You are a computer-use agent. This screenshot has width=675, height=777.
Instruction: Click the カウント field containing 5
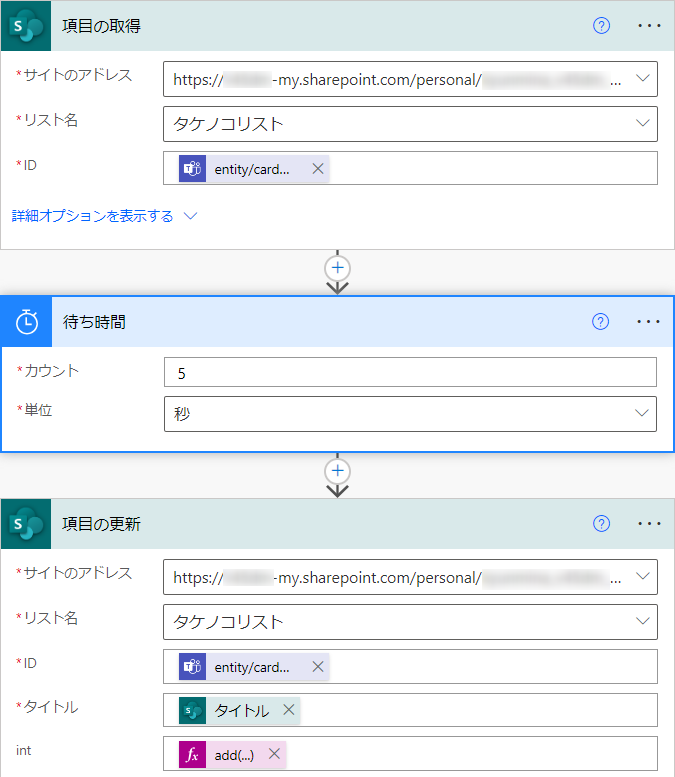pos(410,372)
